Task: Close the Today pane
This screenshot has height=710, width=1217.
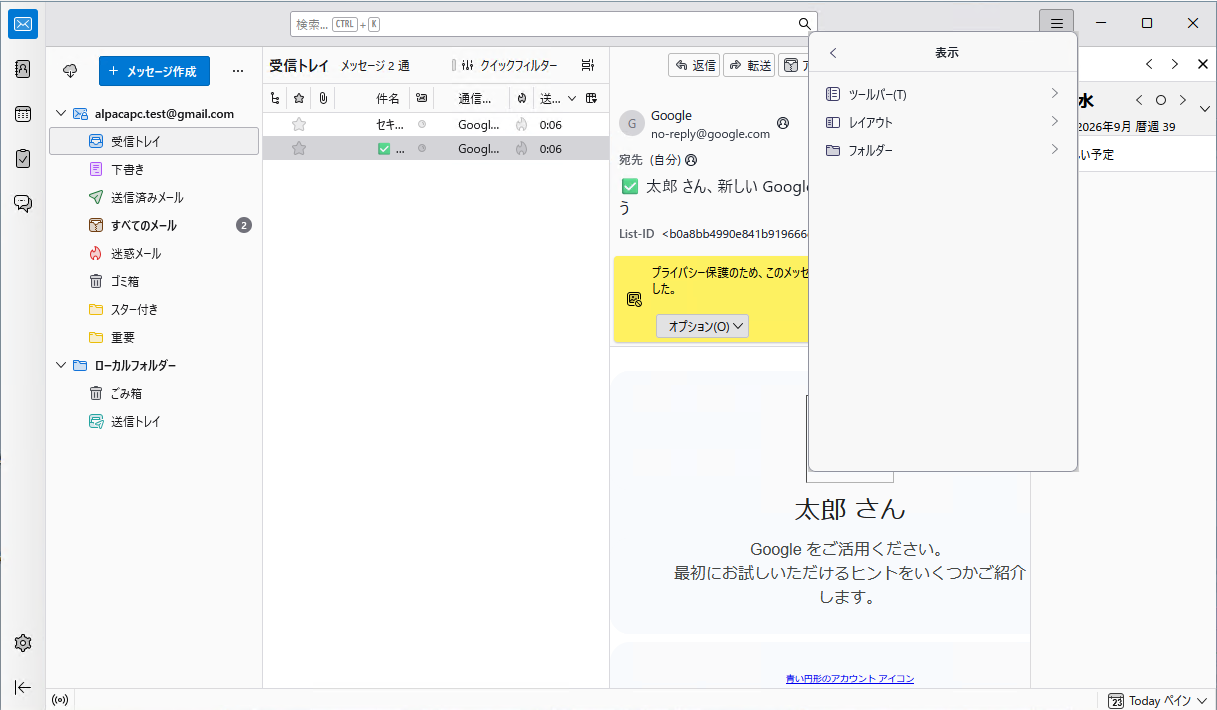Action: (x=1202, y=64)
